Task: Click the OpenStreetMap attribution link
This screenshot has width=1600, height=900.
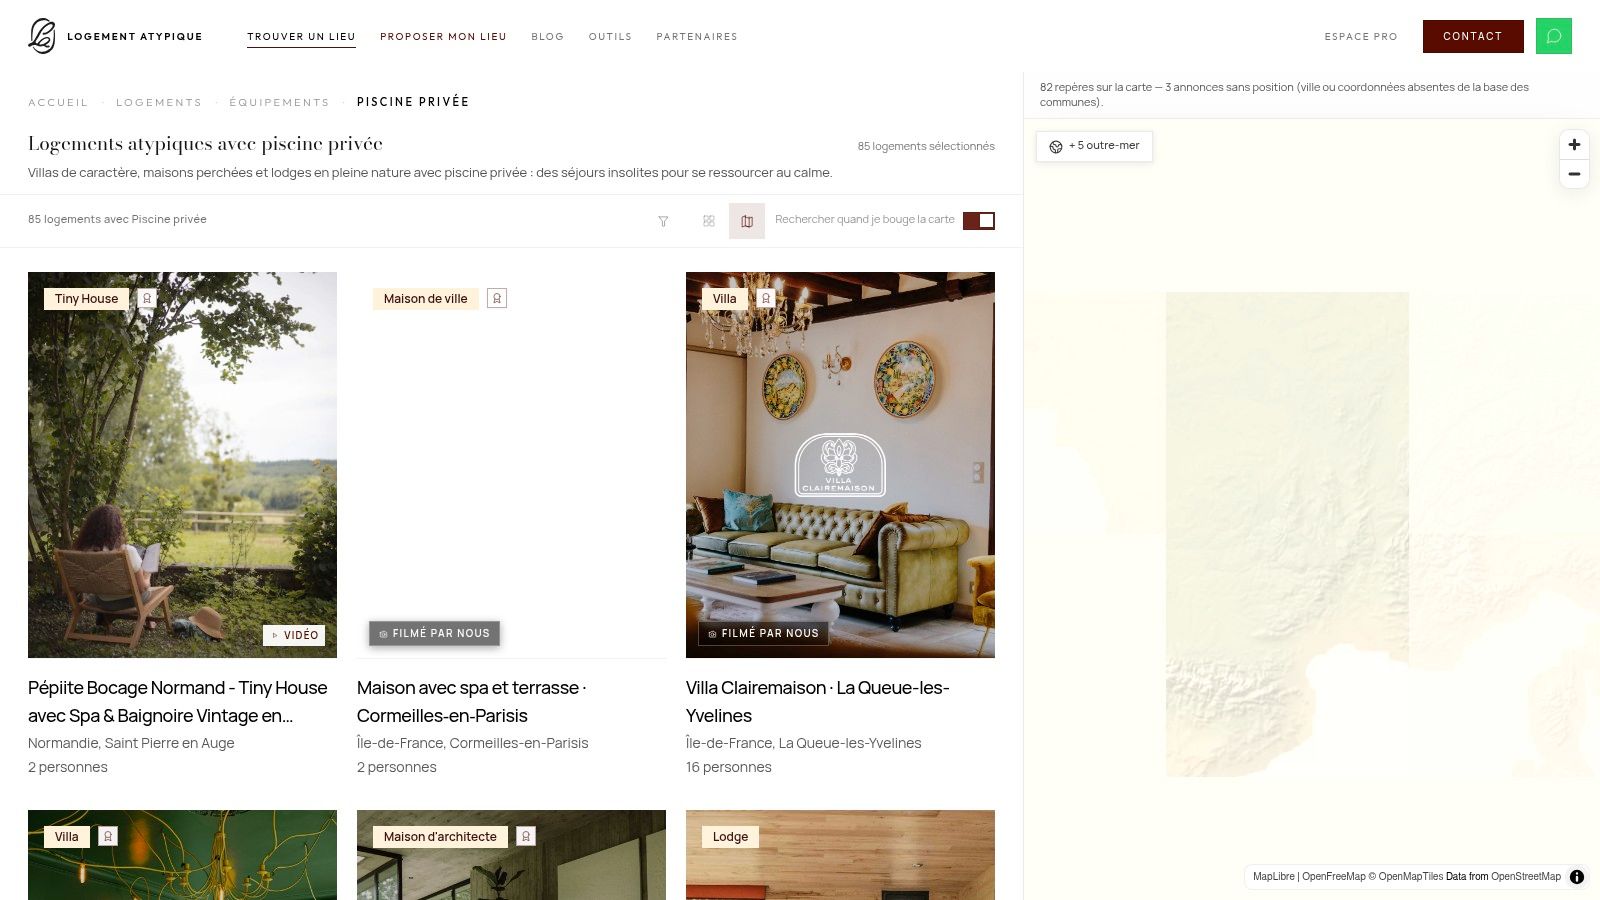Action: point(1525,876)
